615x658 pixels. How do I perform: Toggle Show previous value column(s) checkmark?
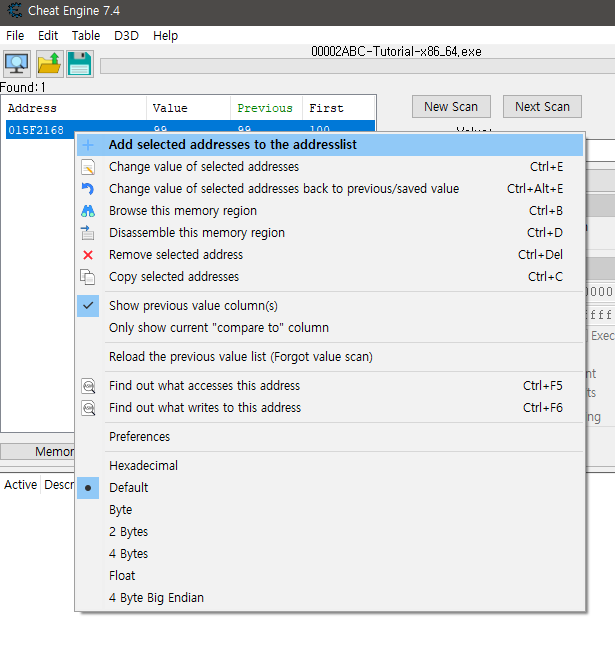click(x=88, y=306)
